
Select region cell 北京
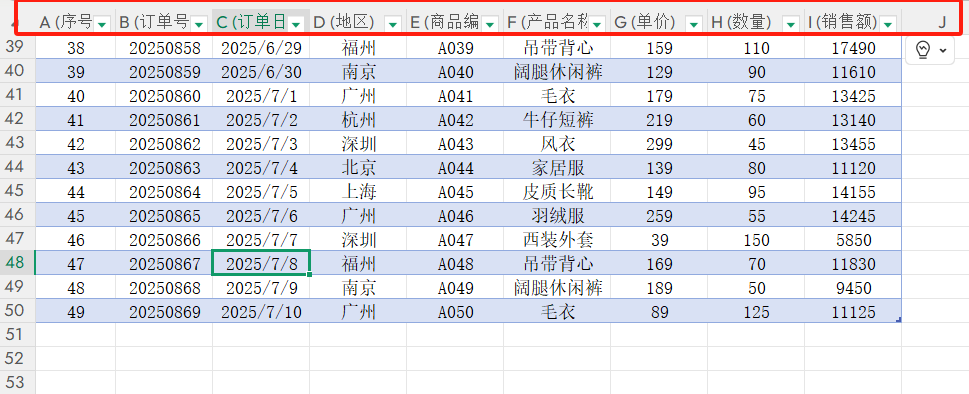358,168
